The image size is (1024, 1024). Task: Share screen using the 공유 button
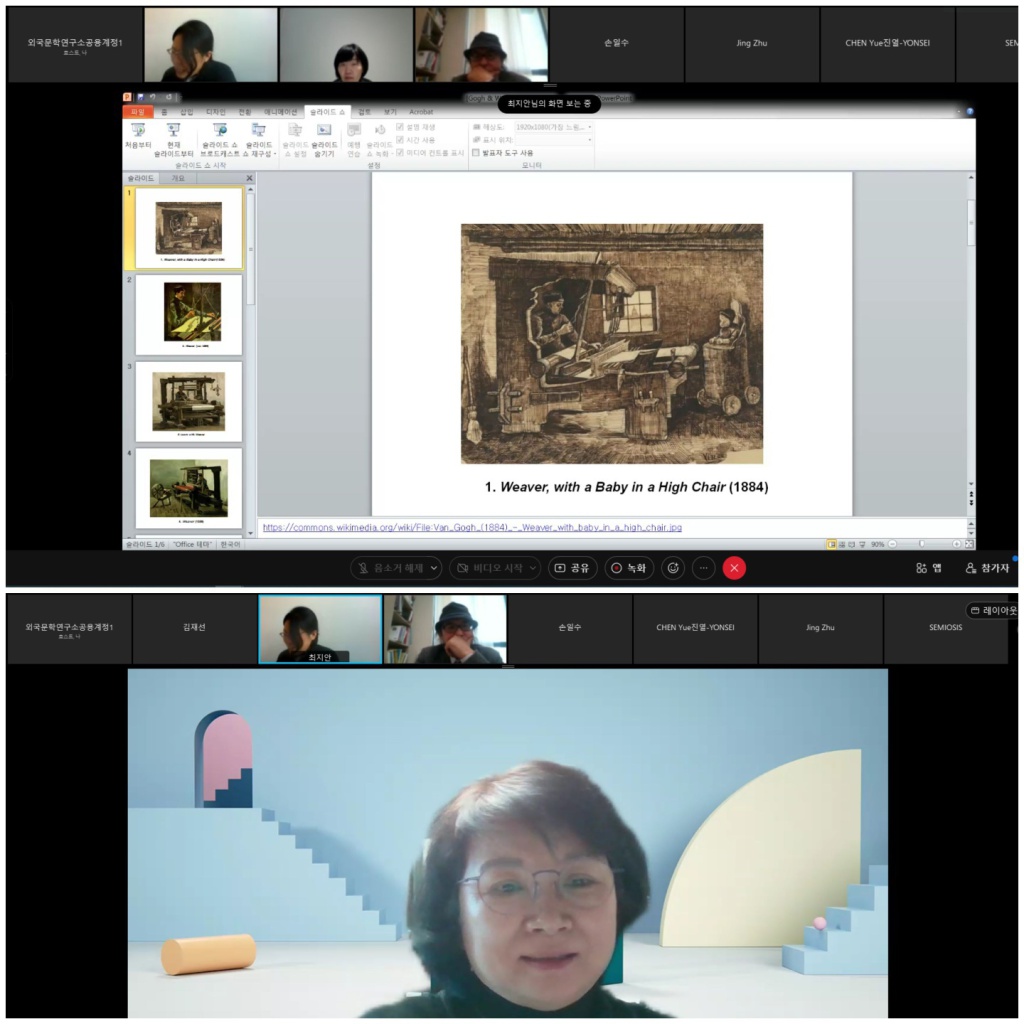(x=572, y=568)
